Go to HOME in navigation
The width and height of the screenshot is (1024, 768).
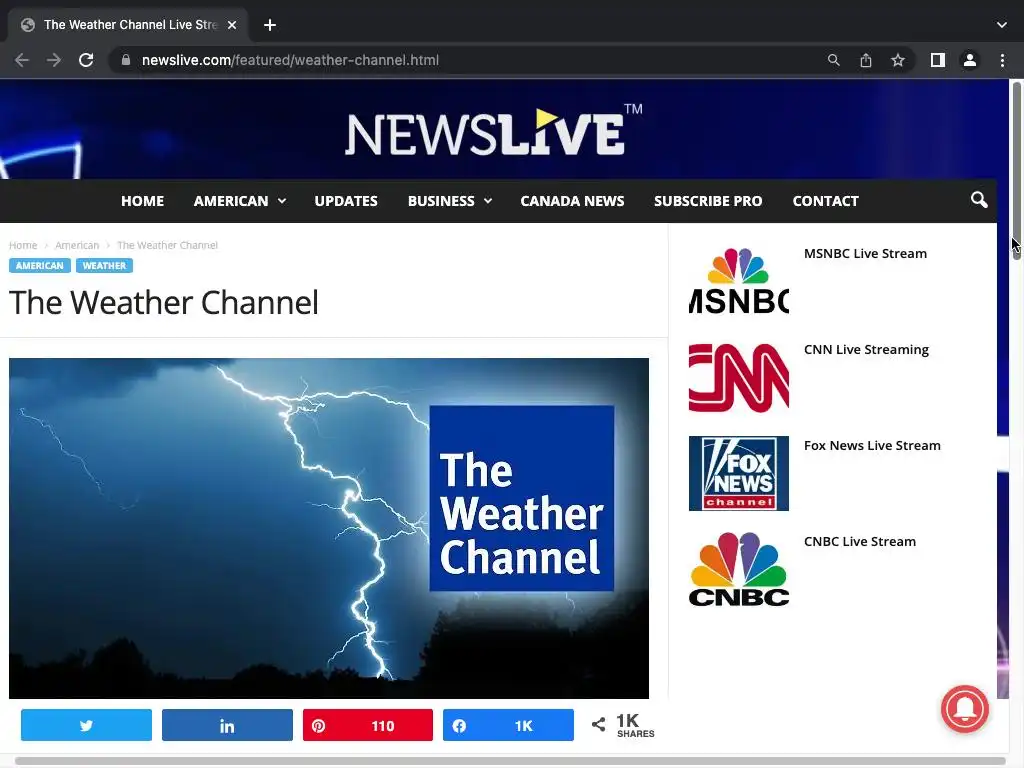pos(142,201)
